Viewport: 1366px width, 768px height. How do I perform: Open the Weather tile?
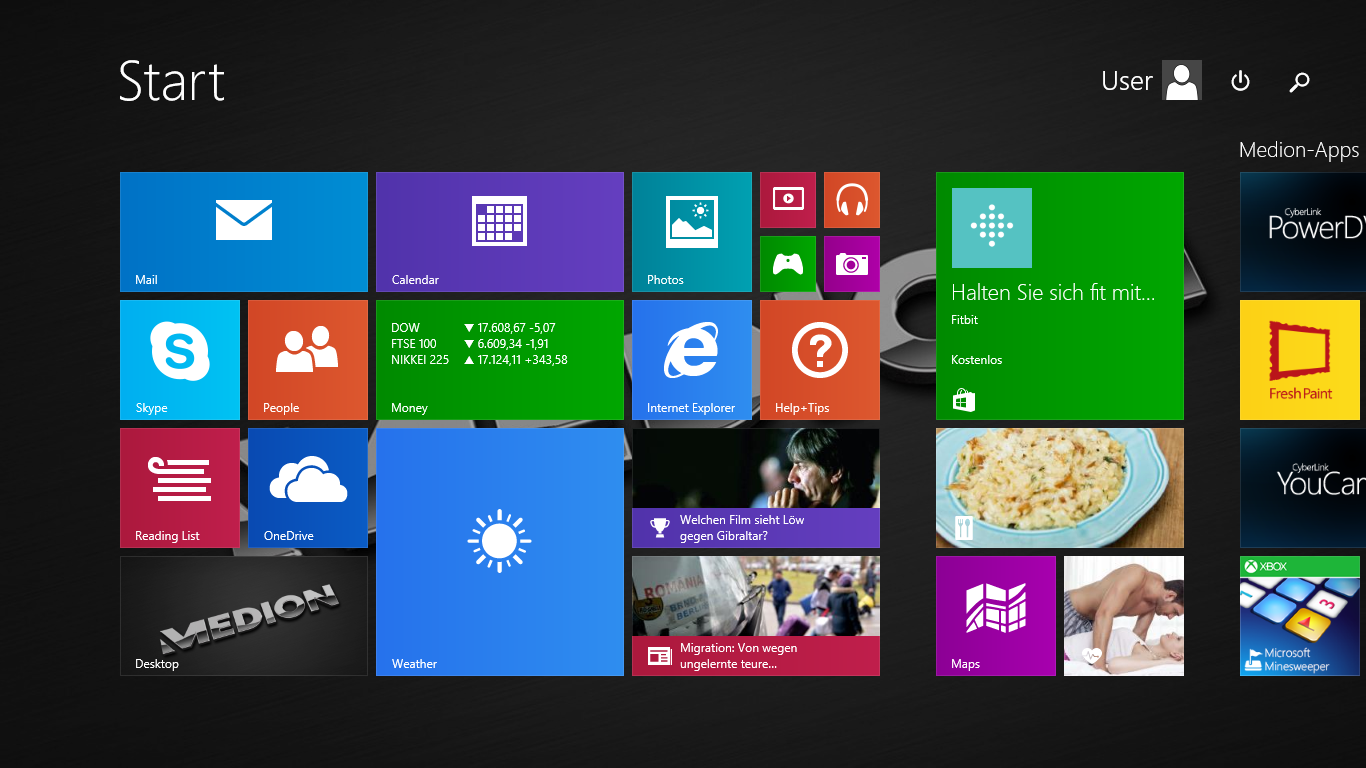click(500, 552)
